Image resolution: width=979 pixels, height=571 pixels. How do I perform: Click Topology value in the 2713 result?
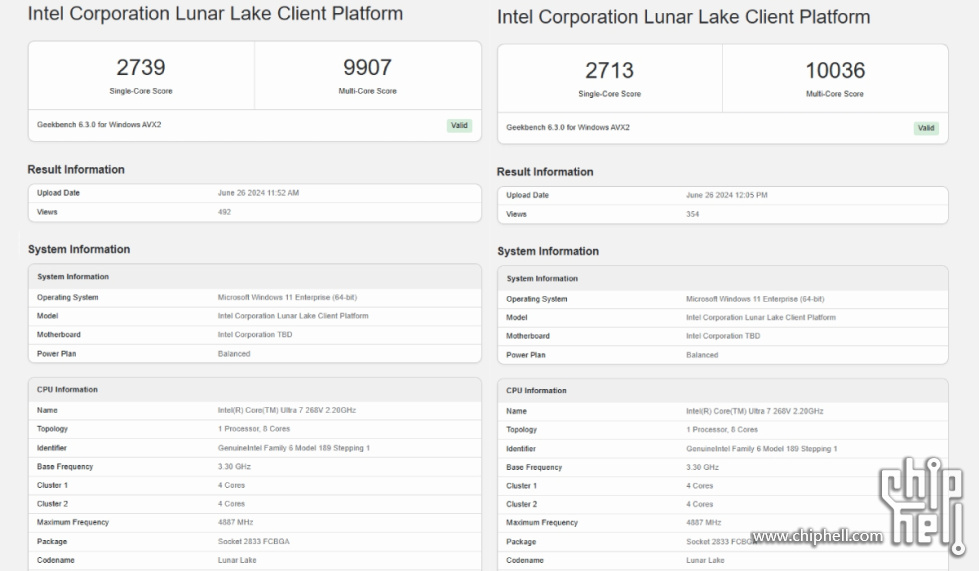tap(722, 430)
